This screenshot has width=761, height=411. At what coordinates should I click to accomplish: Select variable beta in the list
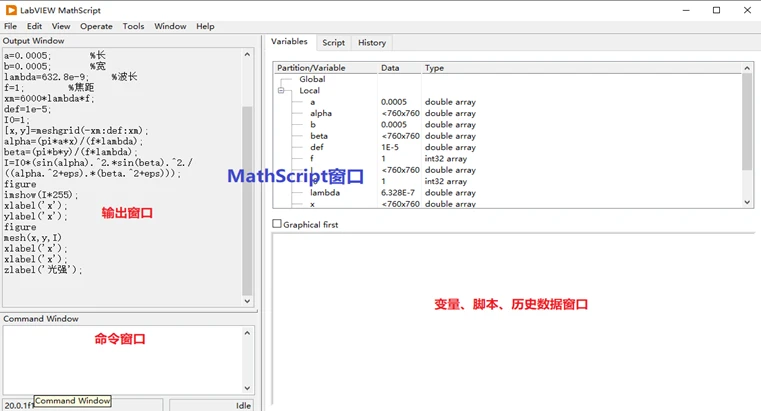pyautogui.click(x=319, y=136)
